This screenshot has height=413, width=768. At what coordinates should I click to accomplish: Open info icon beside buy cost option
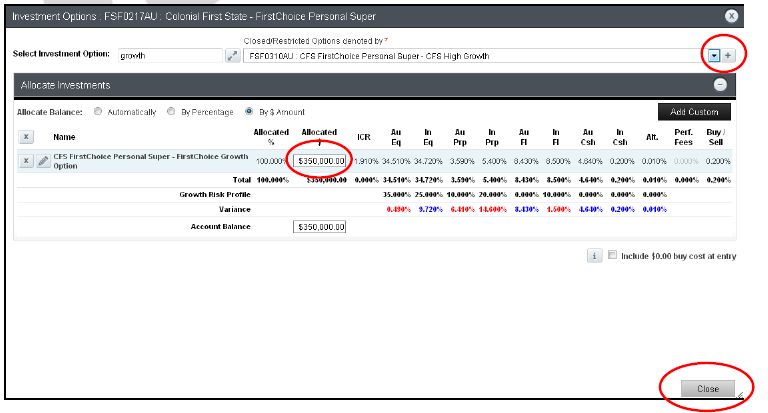pyautogui.click(x=595, y=256)
